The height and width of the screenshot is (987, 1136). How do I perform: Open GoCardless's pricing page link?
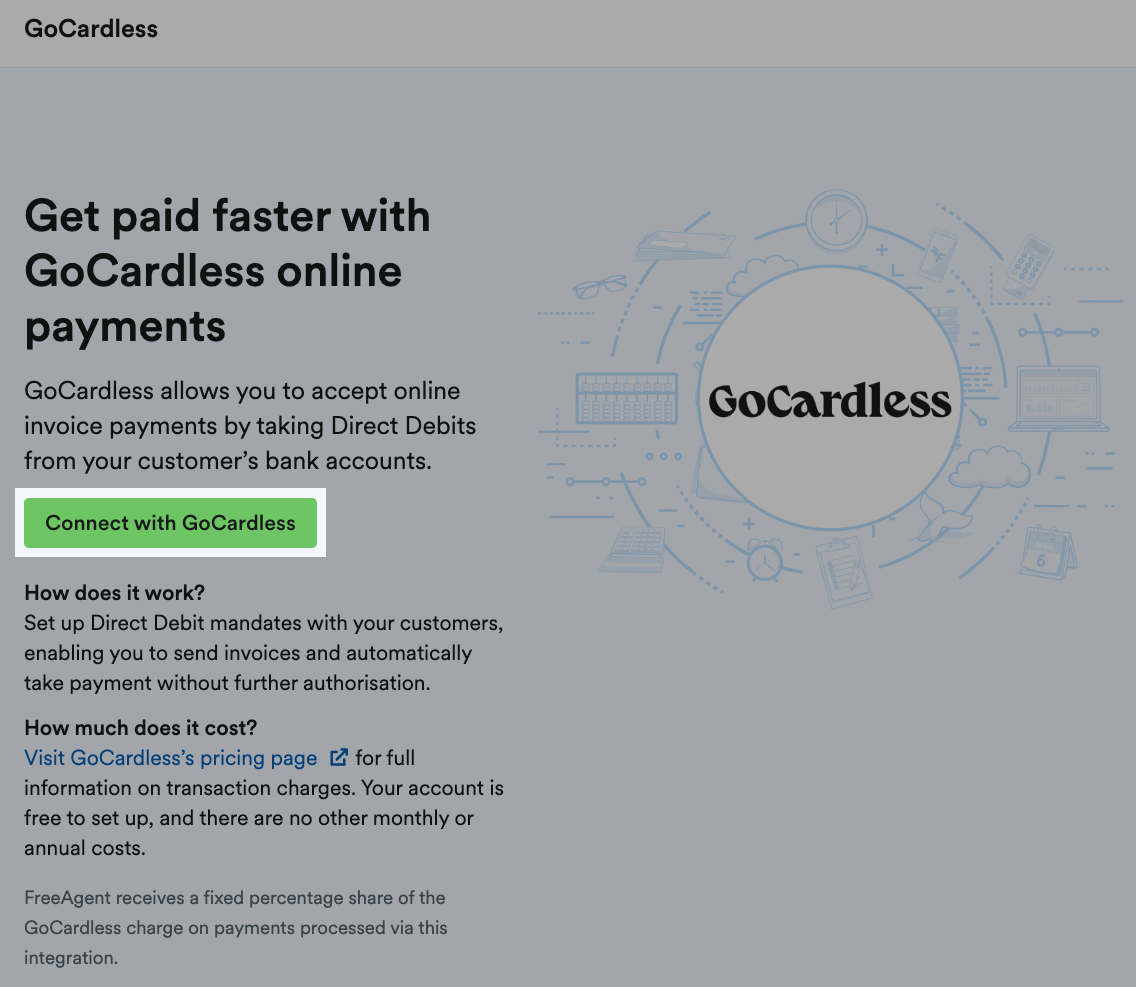click(170, 757)
